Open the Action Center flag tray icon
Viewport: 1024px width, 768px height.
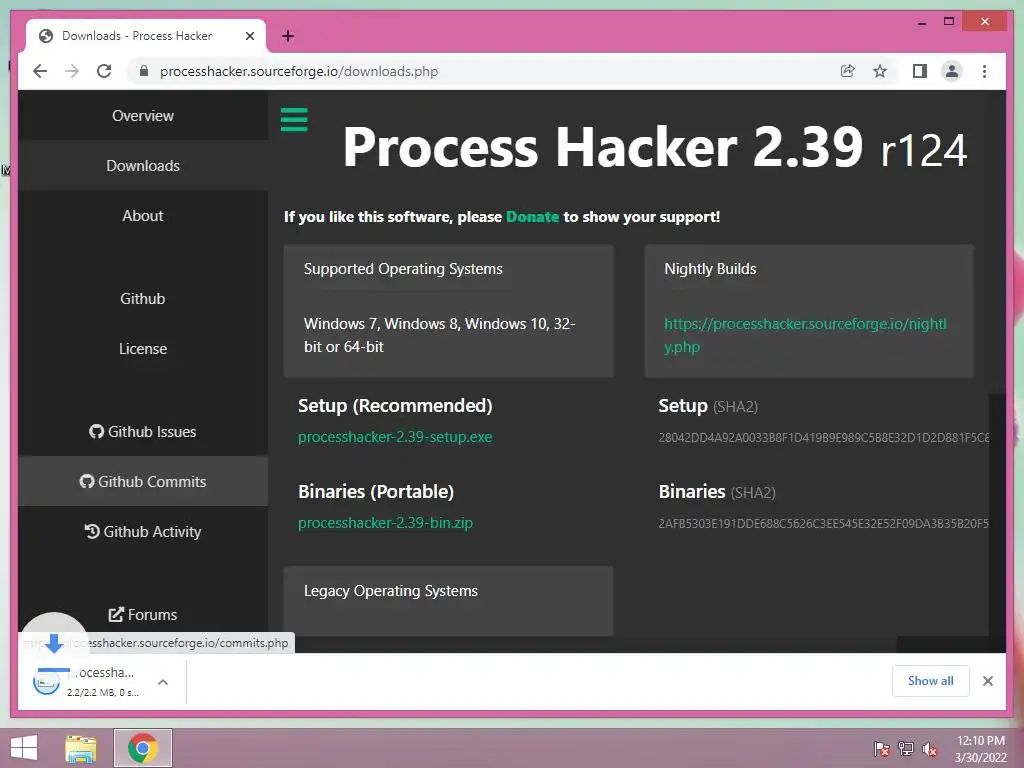point(882,749)
